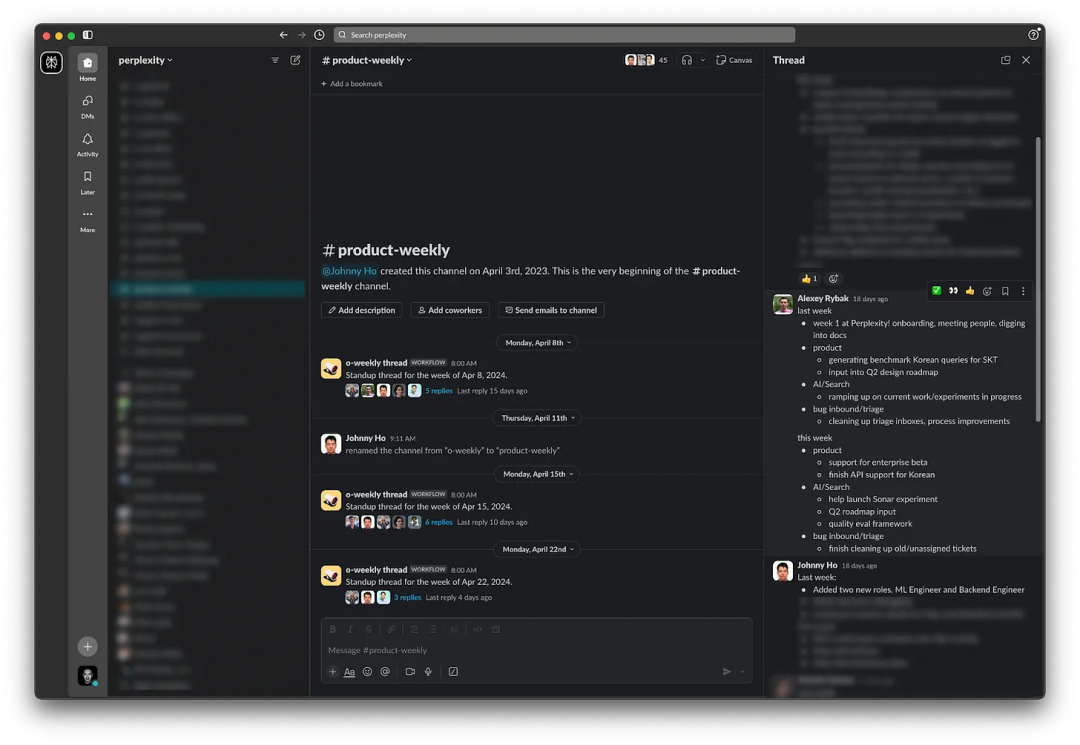Screen dimensions: 1080x745
Task: Save message with the bookmark icon
Action: (x=1005, y=291)
